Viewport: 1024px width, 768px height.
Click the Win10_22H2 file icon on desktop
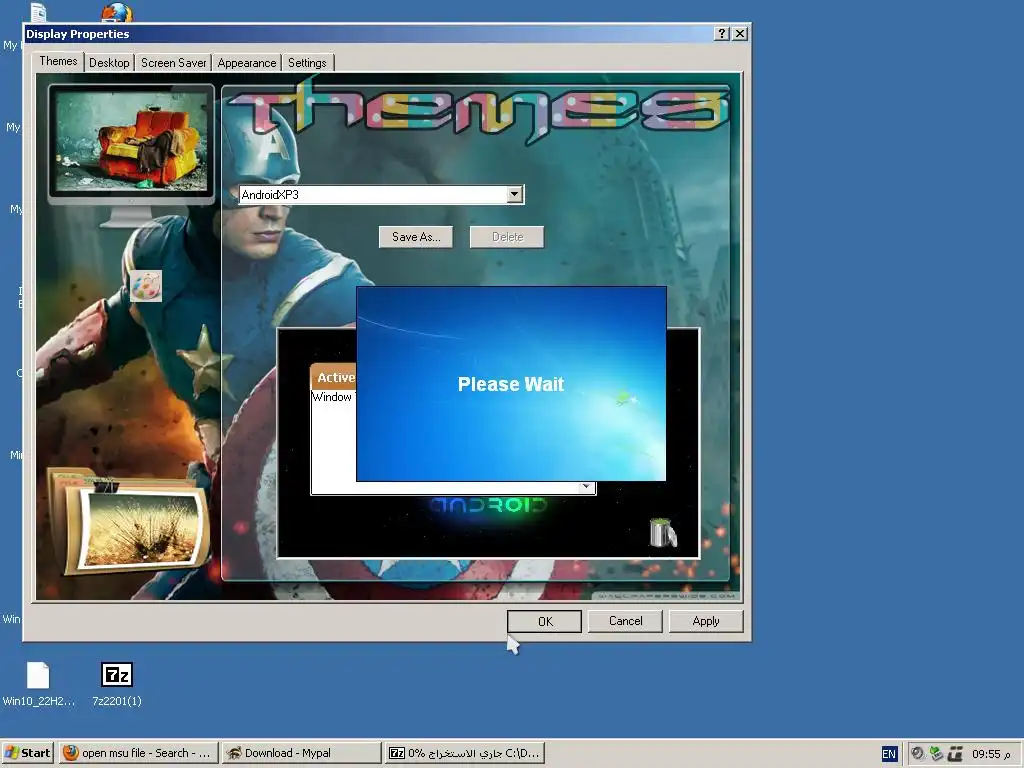pos(38,675)
